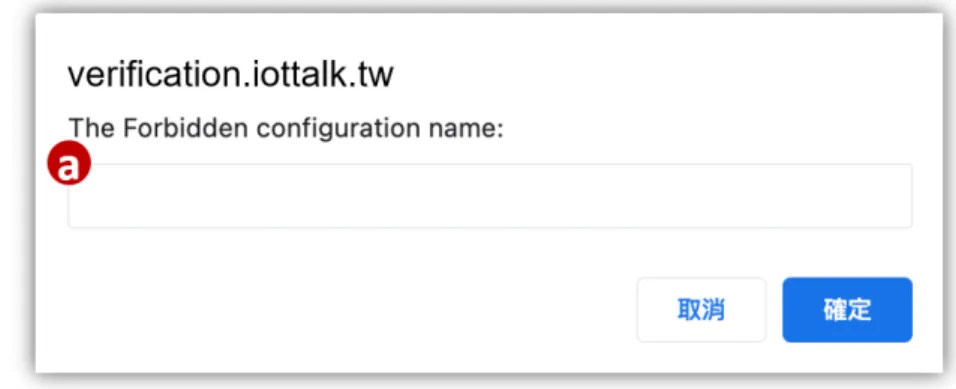Click the 取消 cancel button
Image resolution: width=956 pixels, height=389 pixels.
pyautogui.click(x=701, y=310)
